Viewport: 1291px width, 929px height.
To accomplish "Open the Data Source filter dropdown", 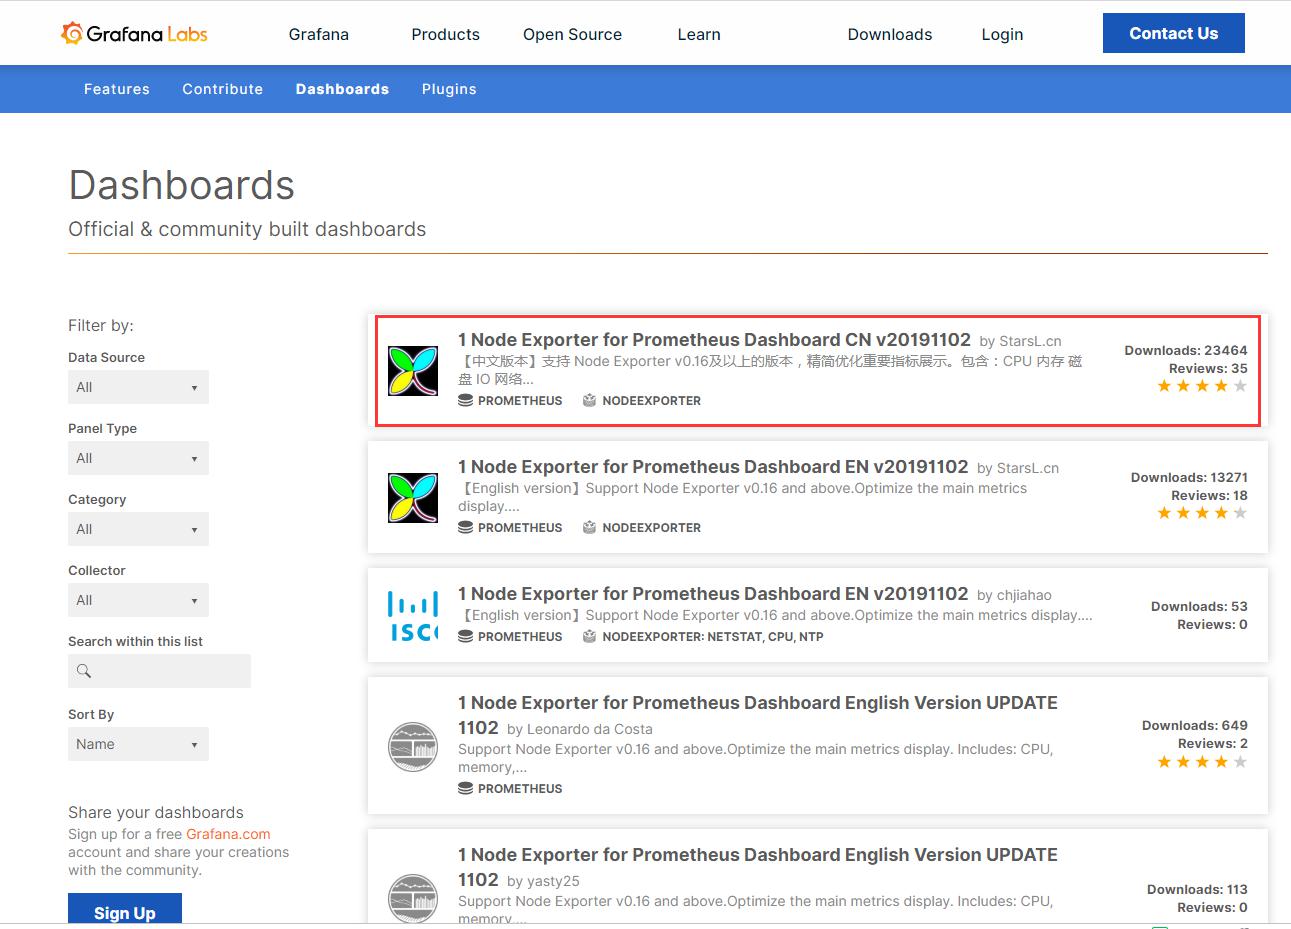I will 138,387.
